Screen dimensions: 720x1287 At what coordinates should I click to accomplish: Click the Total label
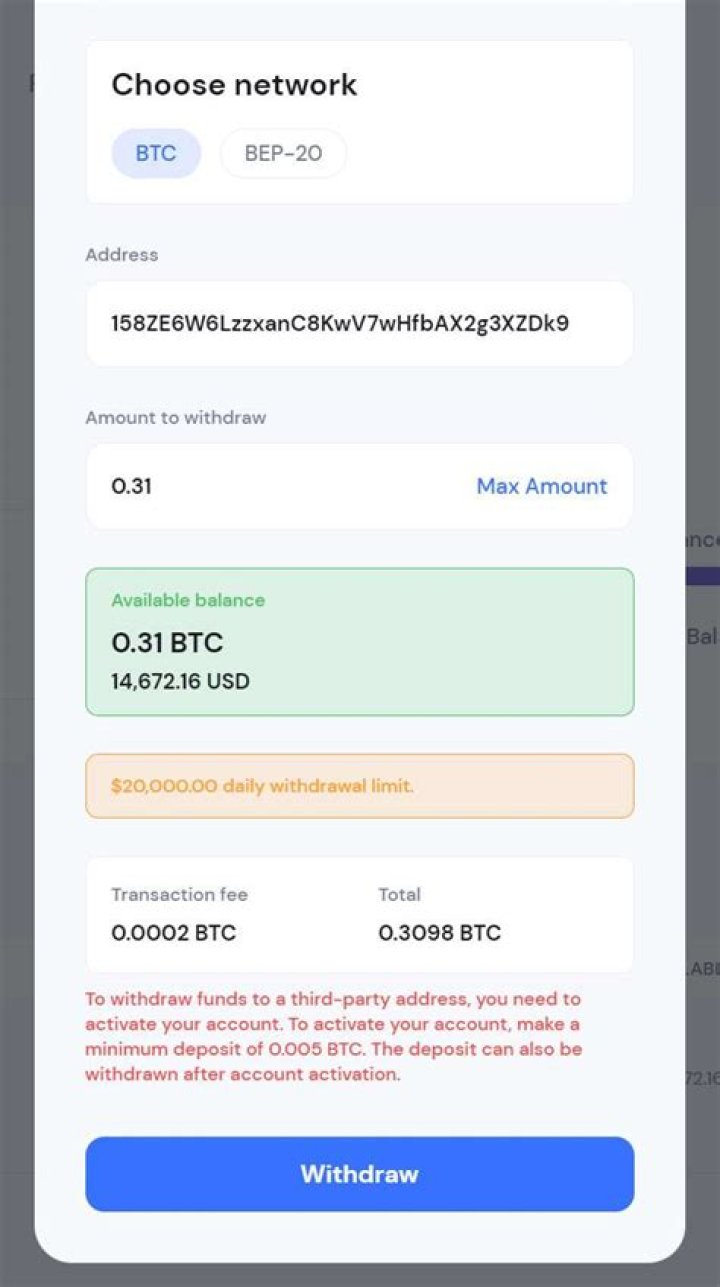pos(399,894)
